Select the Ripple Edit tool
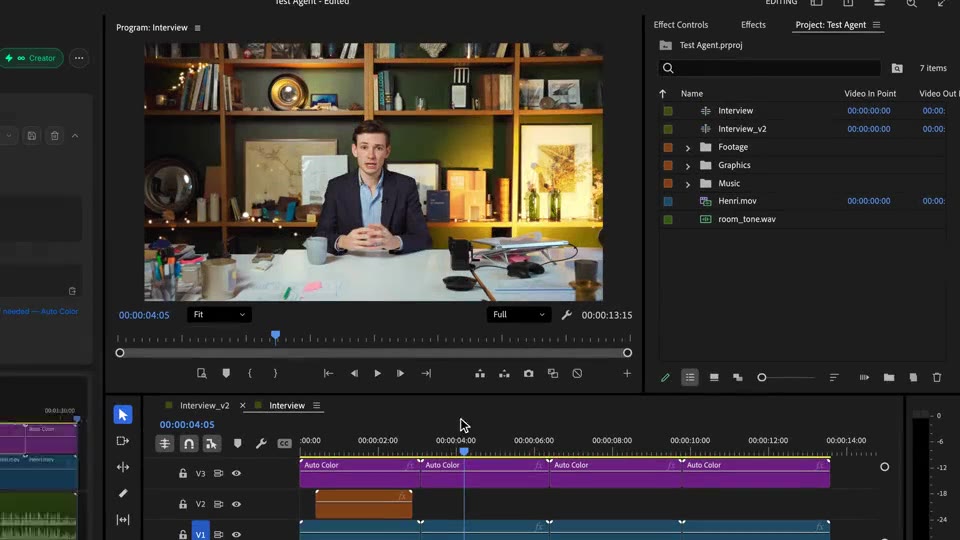This screenshot has width=960, height=540. tap(123, 467)
